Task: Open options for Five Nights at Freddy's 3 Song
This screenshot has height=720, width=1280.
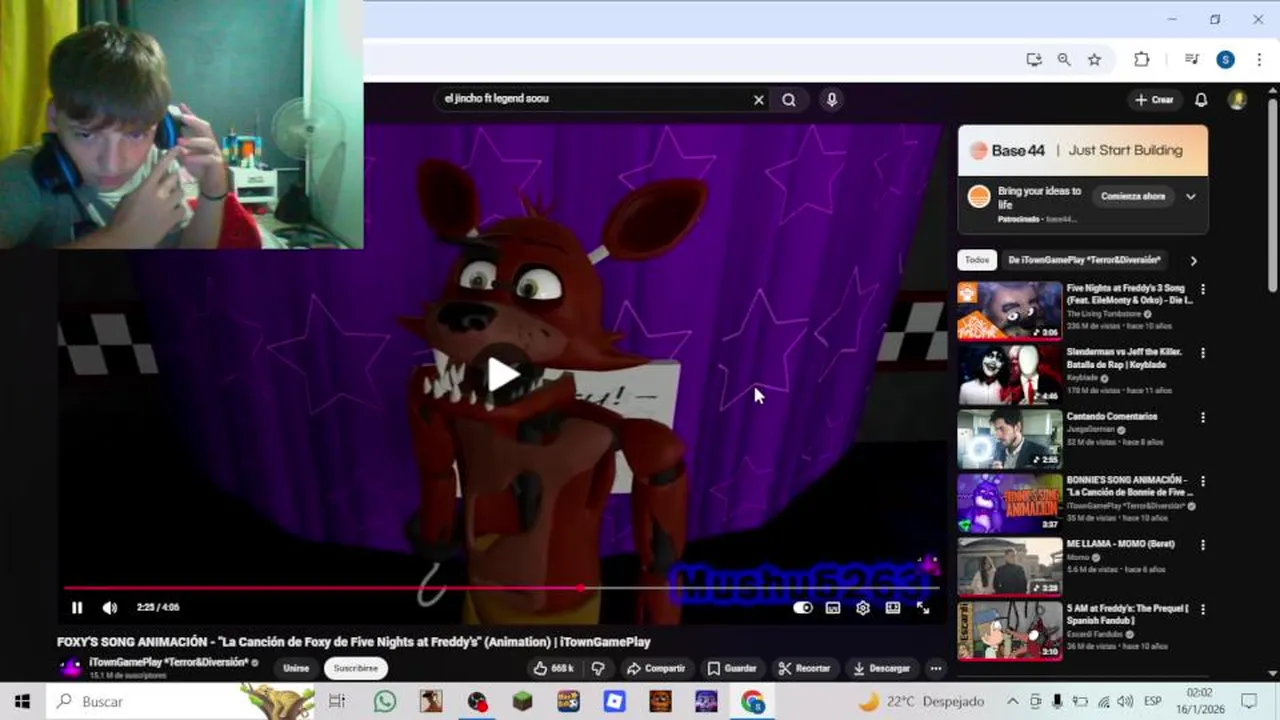Action: 1203,290
